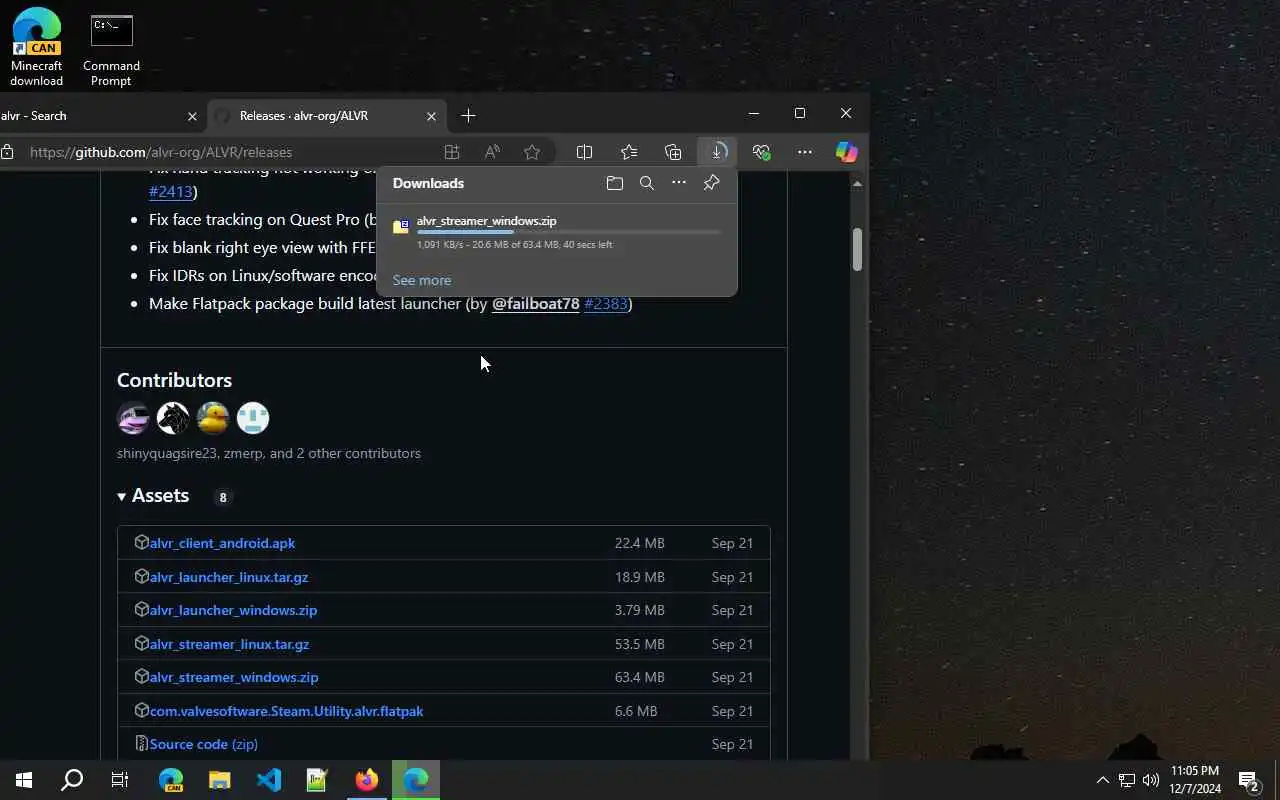Open pull request link #2383
The height and width of the screenshot is (800, 1280).
tap(606, 303)
